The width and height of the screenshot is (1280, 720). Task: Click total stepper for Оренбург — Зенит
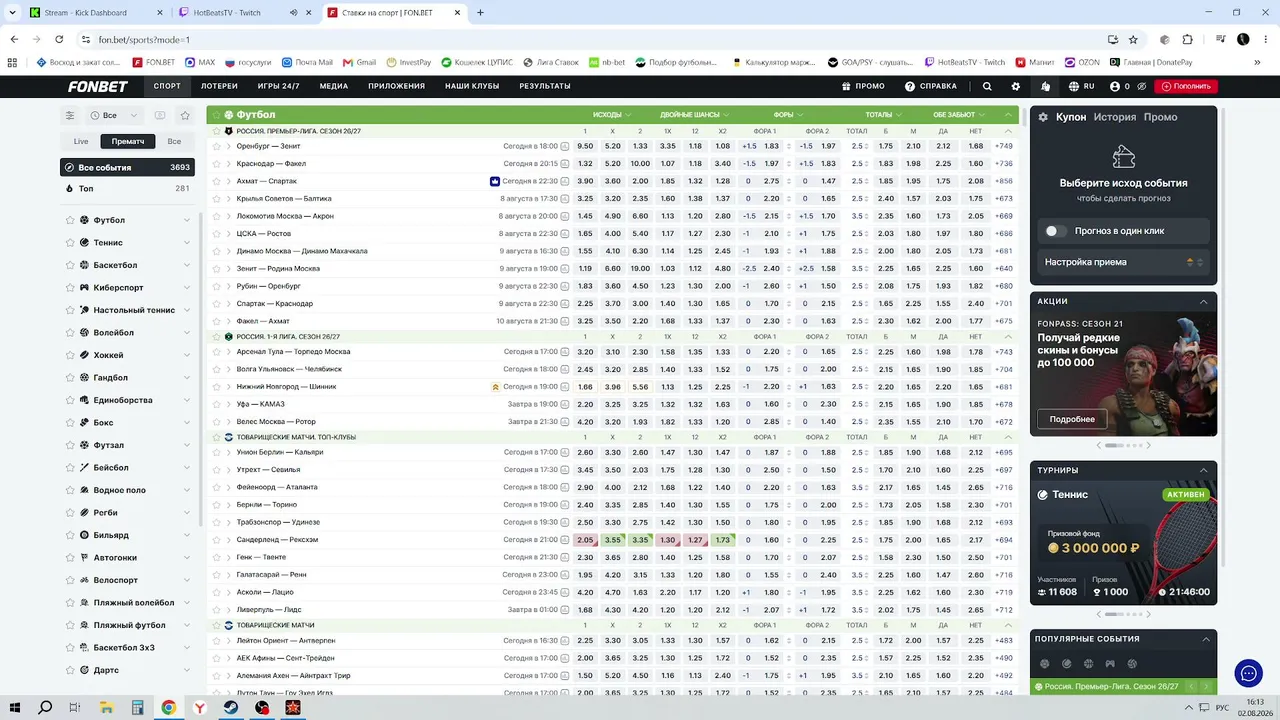(868, 146)
